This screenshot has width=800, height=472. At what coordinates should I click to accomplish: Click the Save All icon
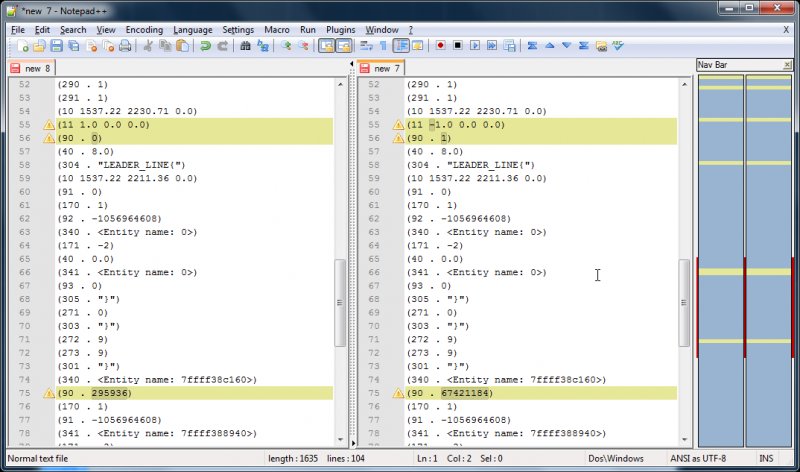click(x=74, y=46)
